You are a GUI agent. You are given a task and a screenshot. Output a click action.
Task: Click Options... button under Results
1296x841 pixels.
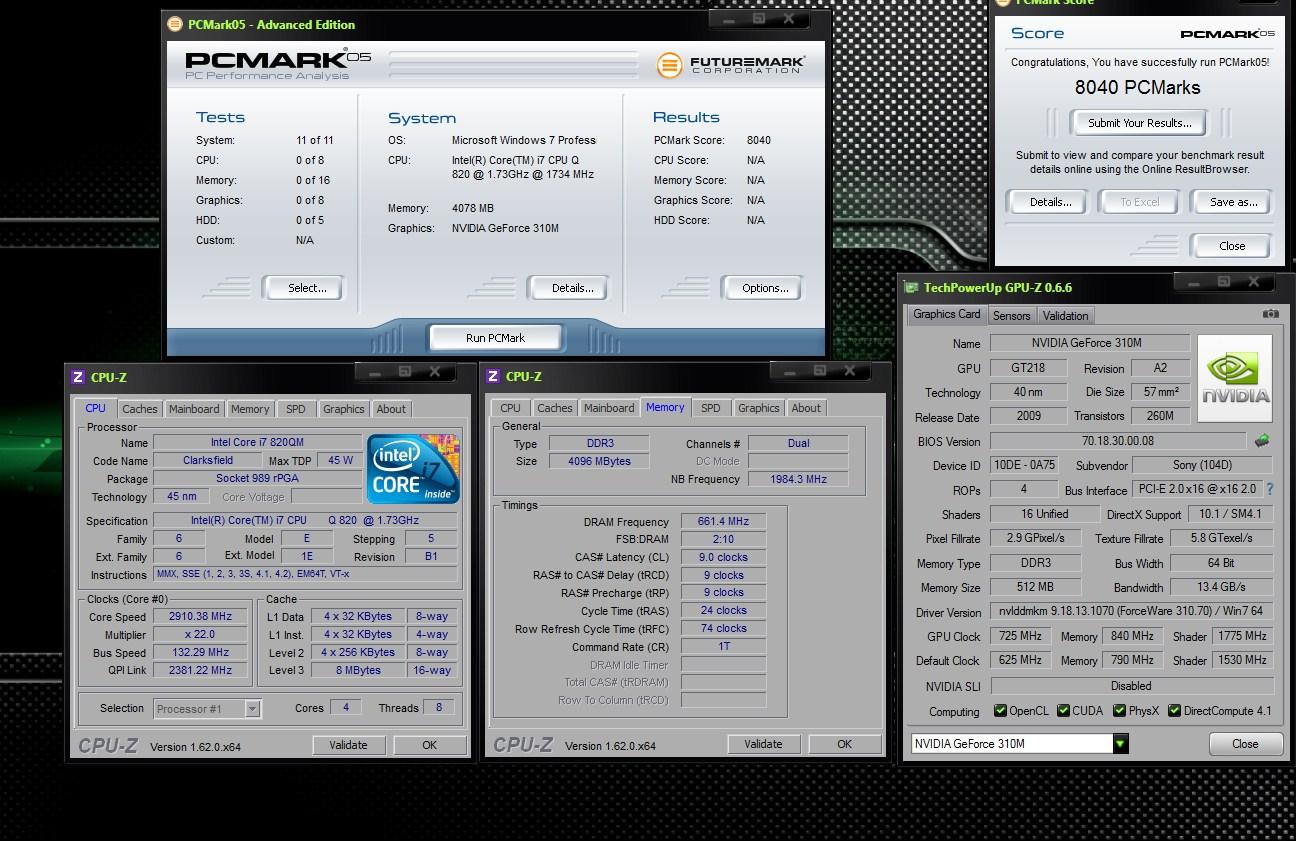point(765,288)
